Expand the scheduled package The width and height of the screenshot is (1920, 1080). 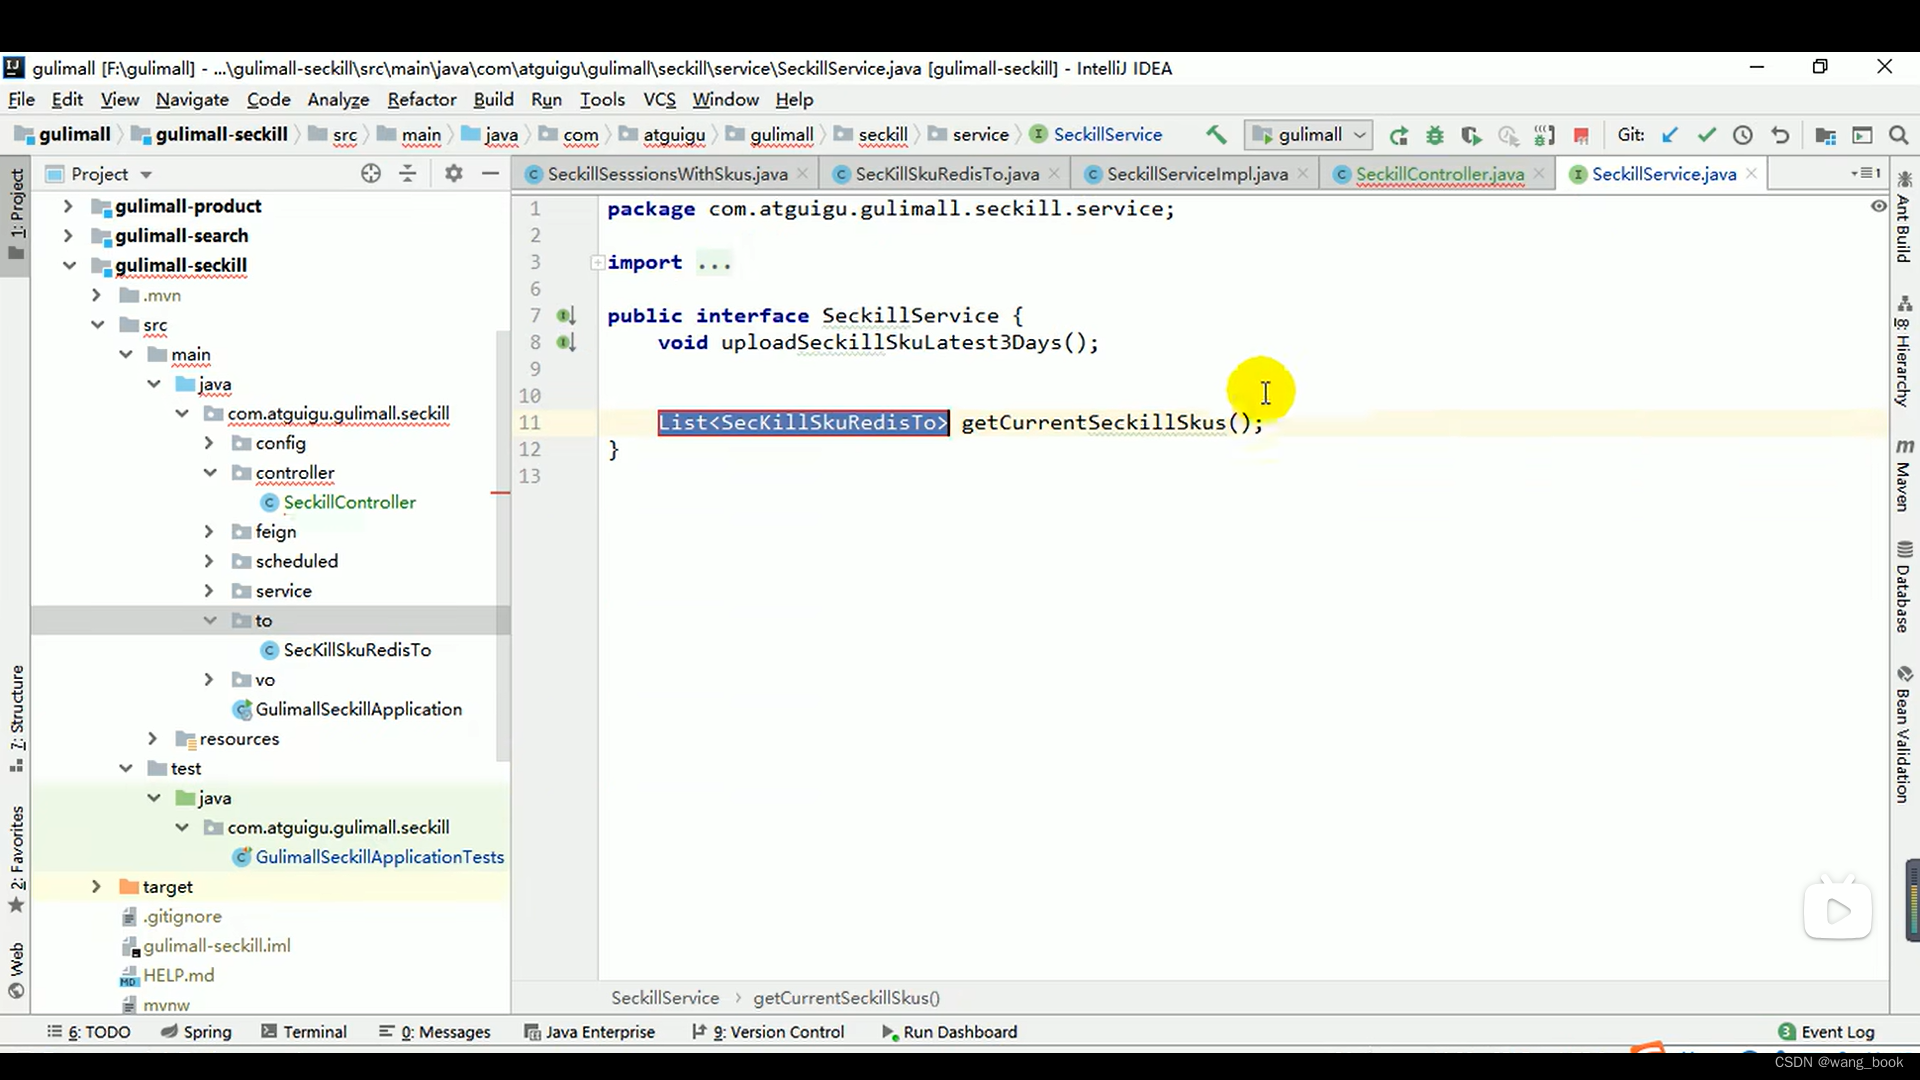208,562
